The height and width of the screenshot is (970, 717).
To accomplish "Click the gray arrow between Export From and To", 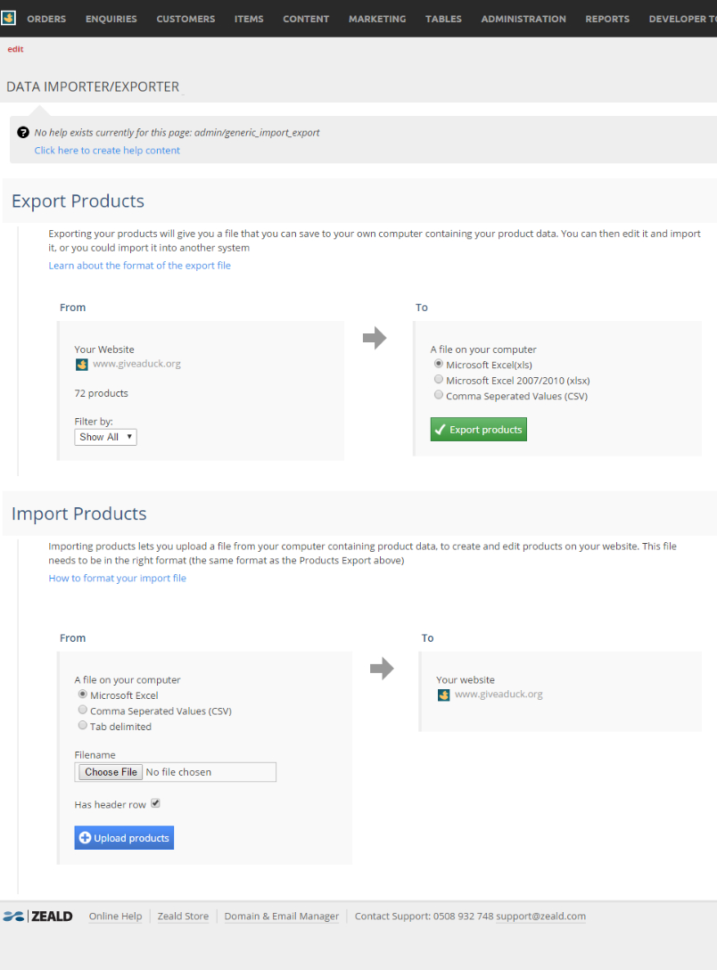I will coord(375,338).
